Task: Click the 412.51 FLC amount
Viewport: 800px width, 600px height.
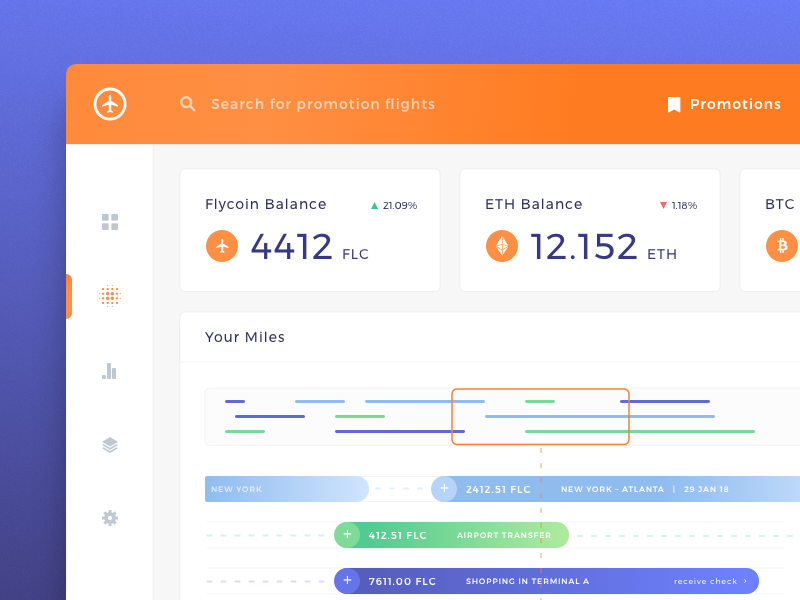Action: [397, 535]
